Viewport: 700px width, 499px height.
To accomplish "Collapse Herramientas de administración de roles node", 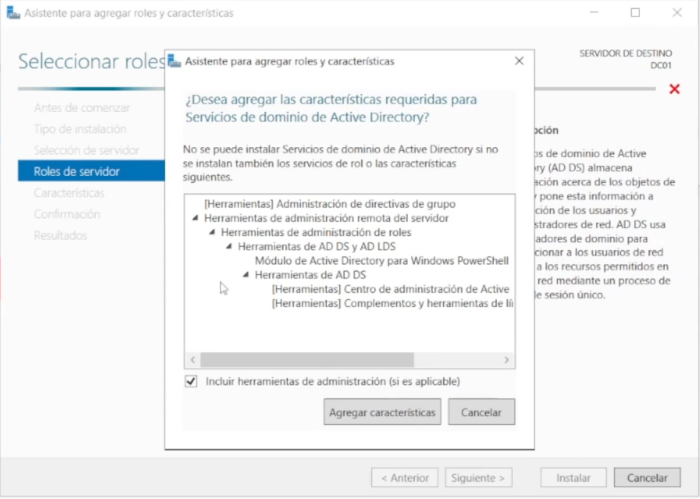I will click(212, 232).
